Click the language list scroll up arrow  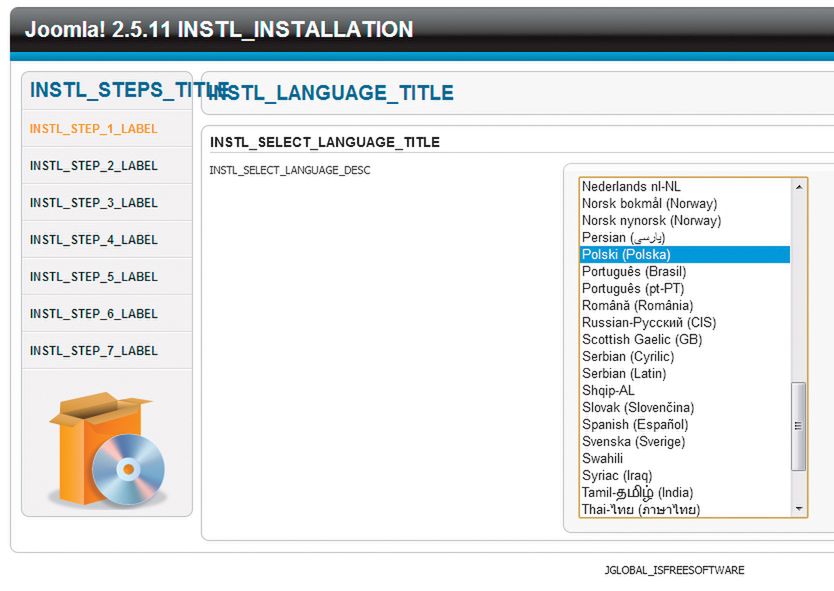coord(798,187)
